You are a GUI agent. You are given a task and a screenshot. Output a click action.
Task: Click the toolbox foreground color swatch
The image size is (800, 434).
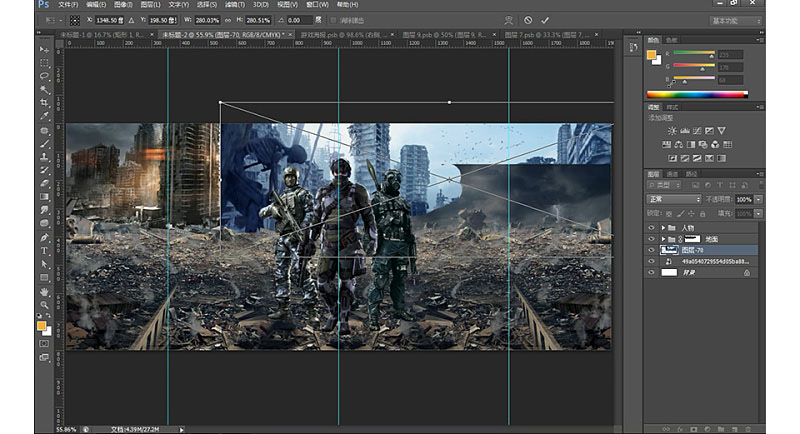coord(41,326)
